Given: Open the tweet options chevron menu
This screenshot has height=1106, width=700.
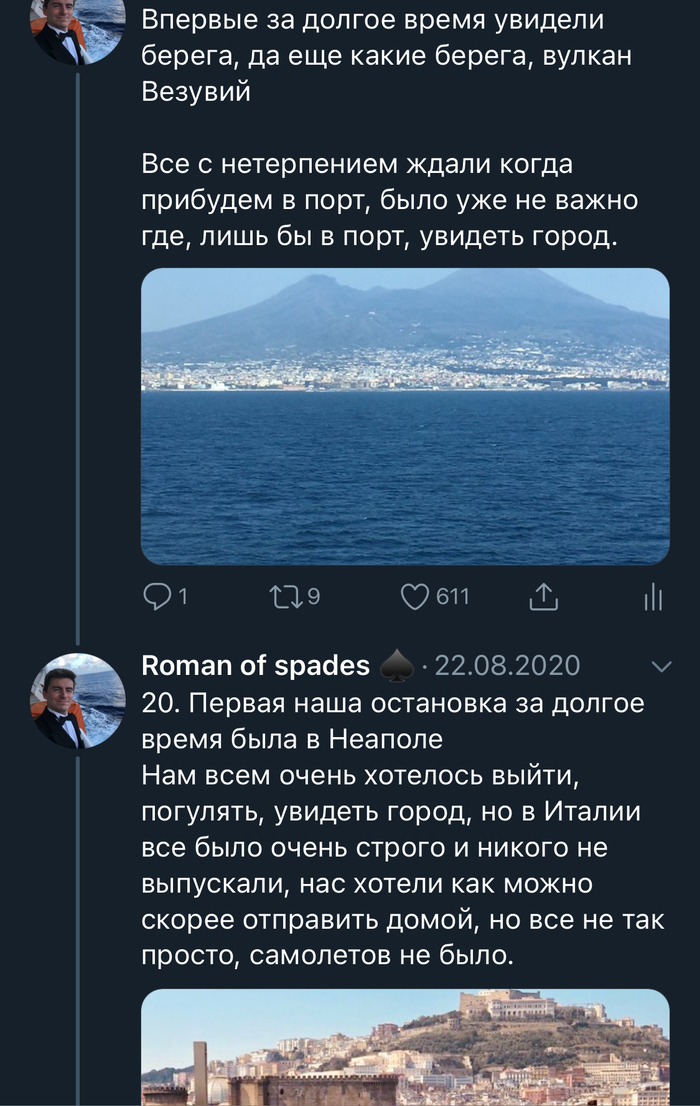Looking at the screenshot, I should tap(661, 666).
